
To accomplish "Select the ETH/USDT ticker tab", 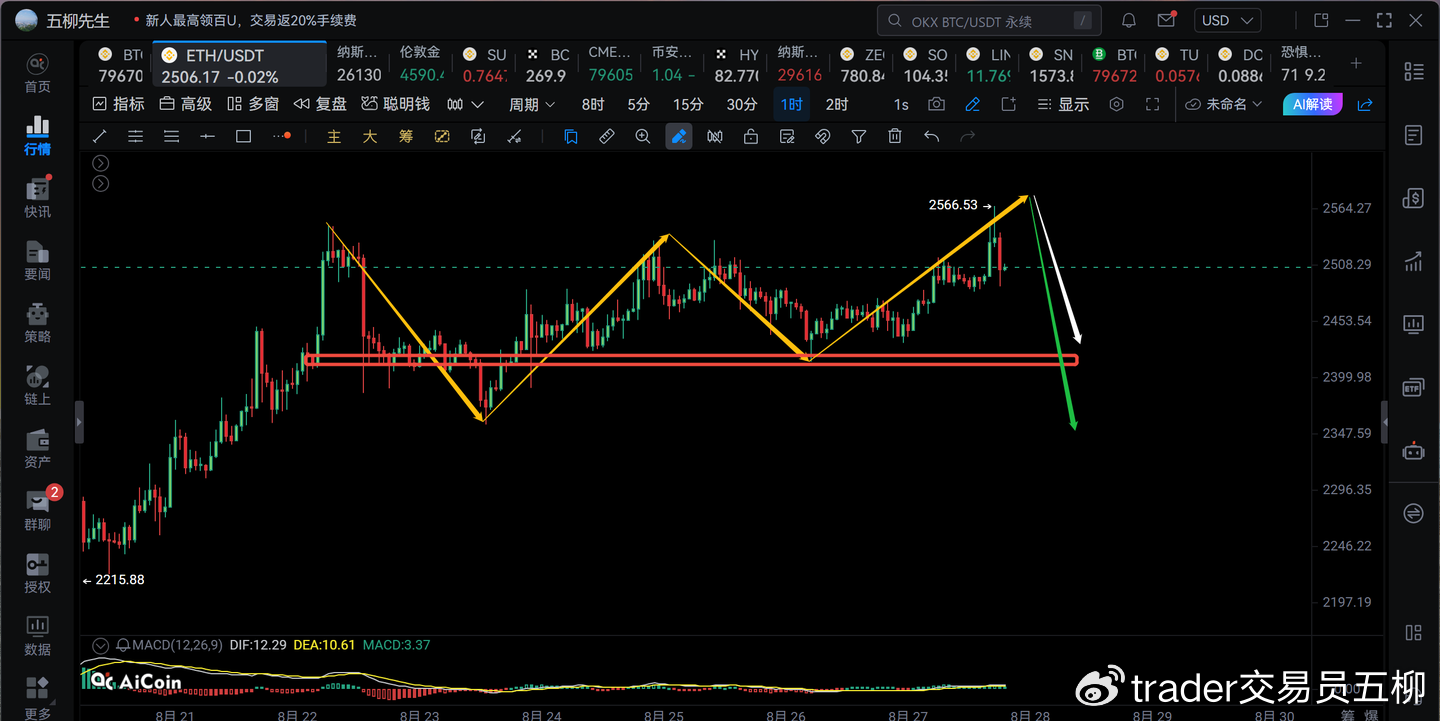I will 240,66.
